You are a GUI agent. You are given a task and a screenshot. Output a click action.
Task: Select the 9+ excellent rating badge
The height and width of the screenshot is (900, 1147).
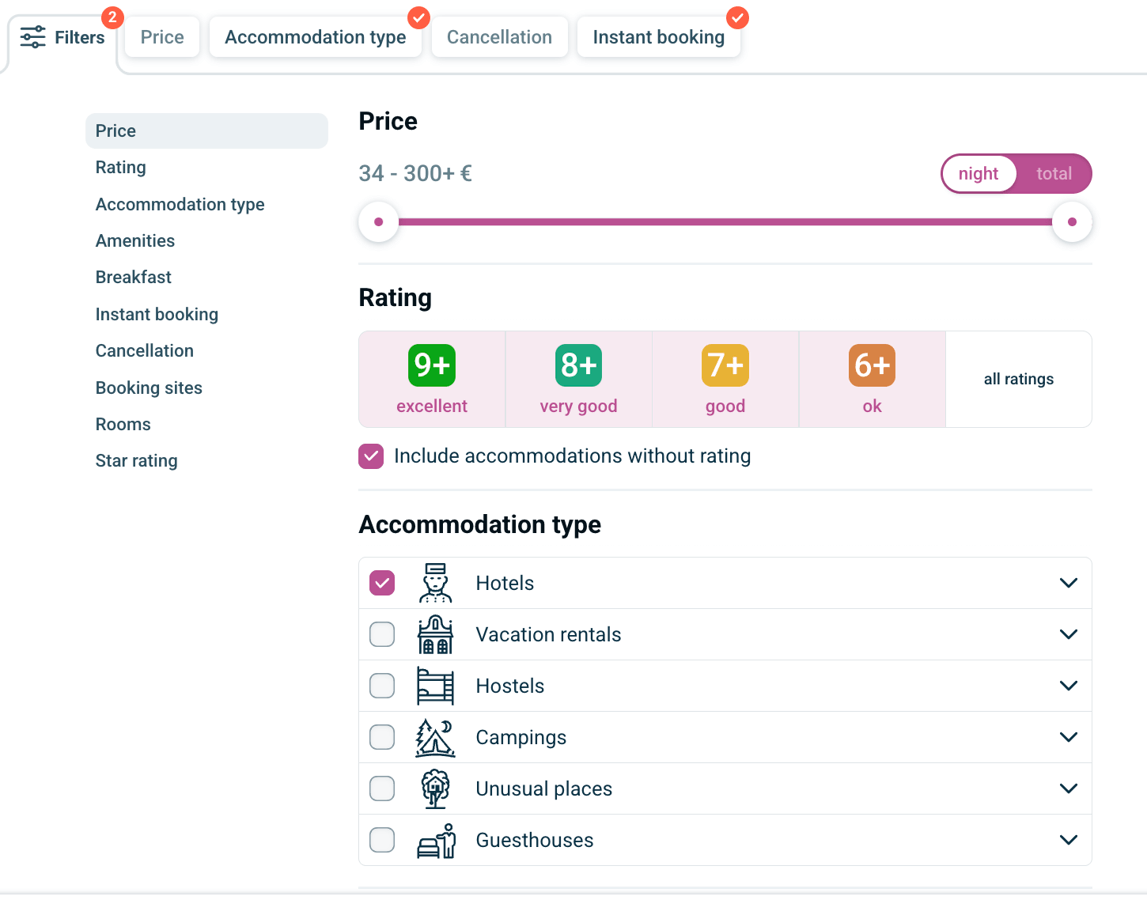[432, 379]
